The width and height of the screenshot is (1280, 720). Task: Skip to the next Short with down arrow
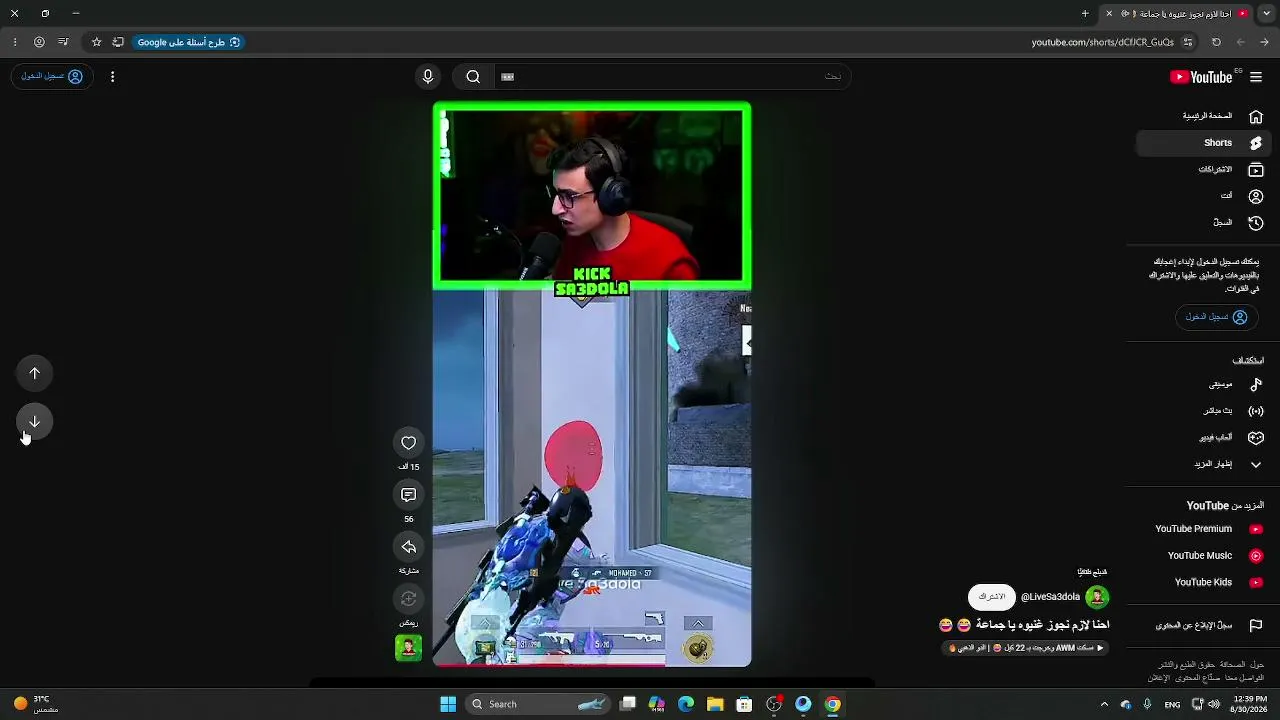(x=34, y=421)
